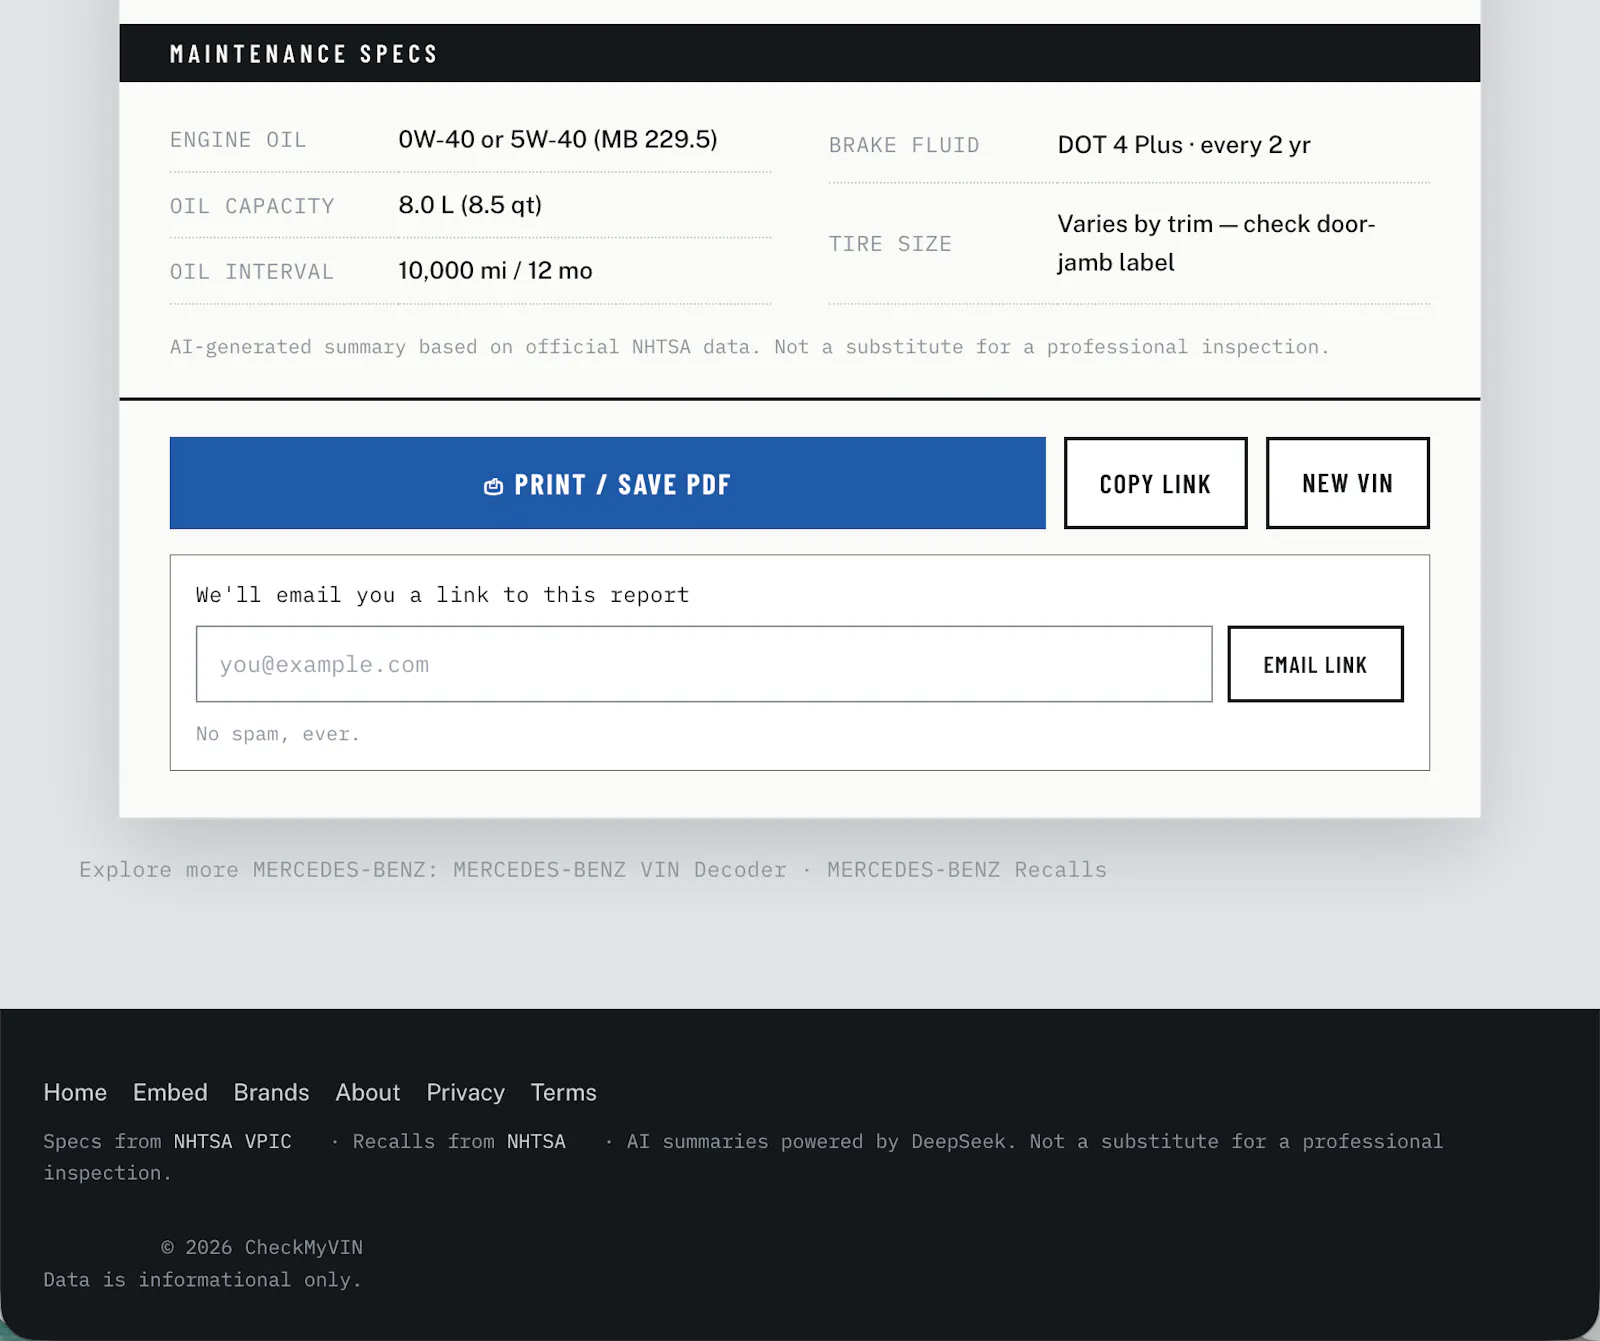The width and height of the screenshot is (1600, 1341).
Task: Click the printer icon in Print button
Action: tap(493, 486)
